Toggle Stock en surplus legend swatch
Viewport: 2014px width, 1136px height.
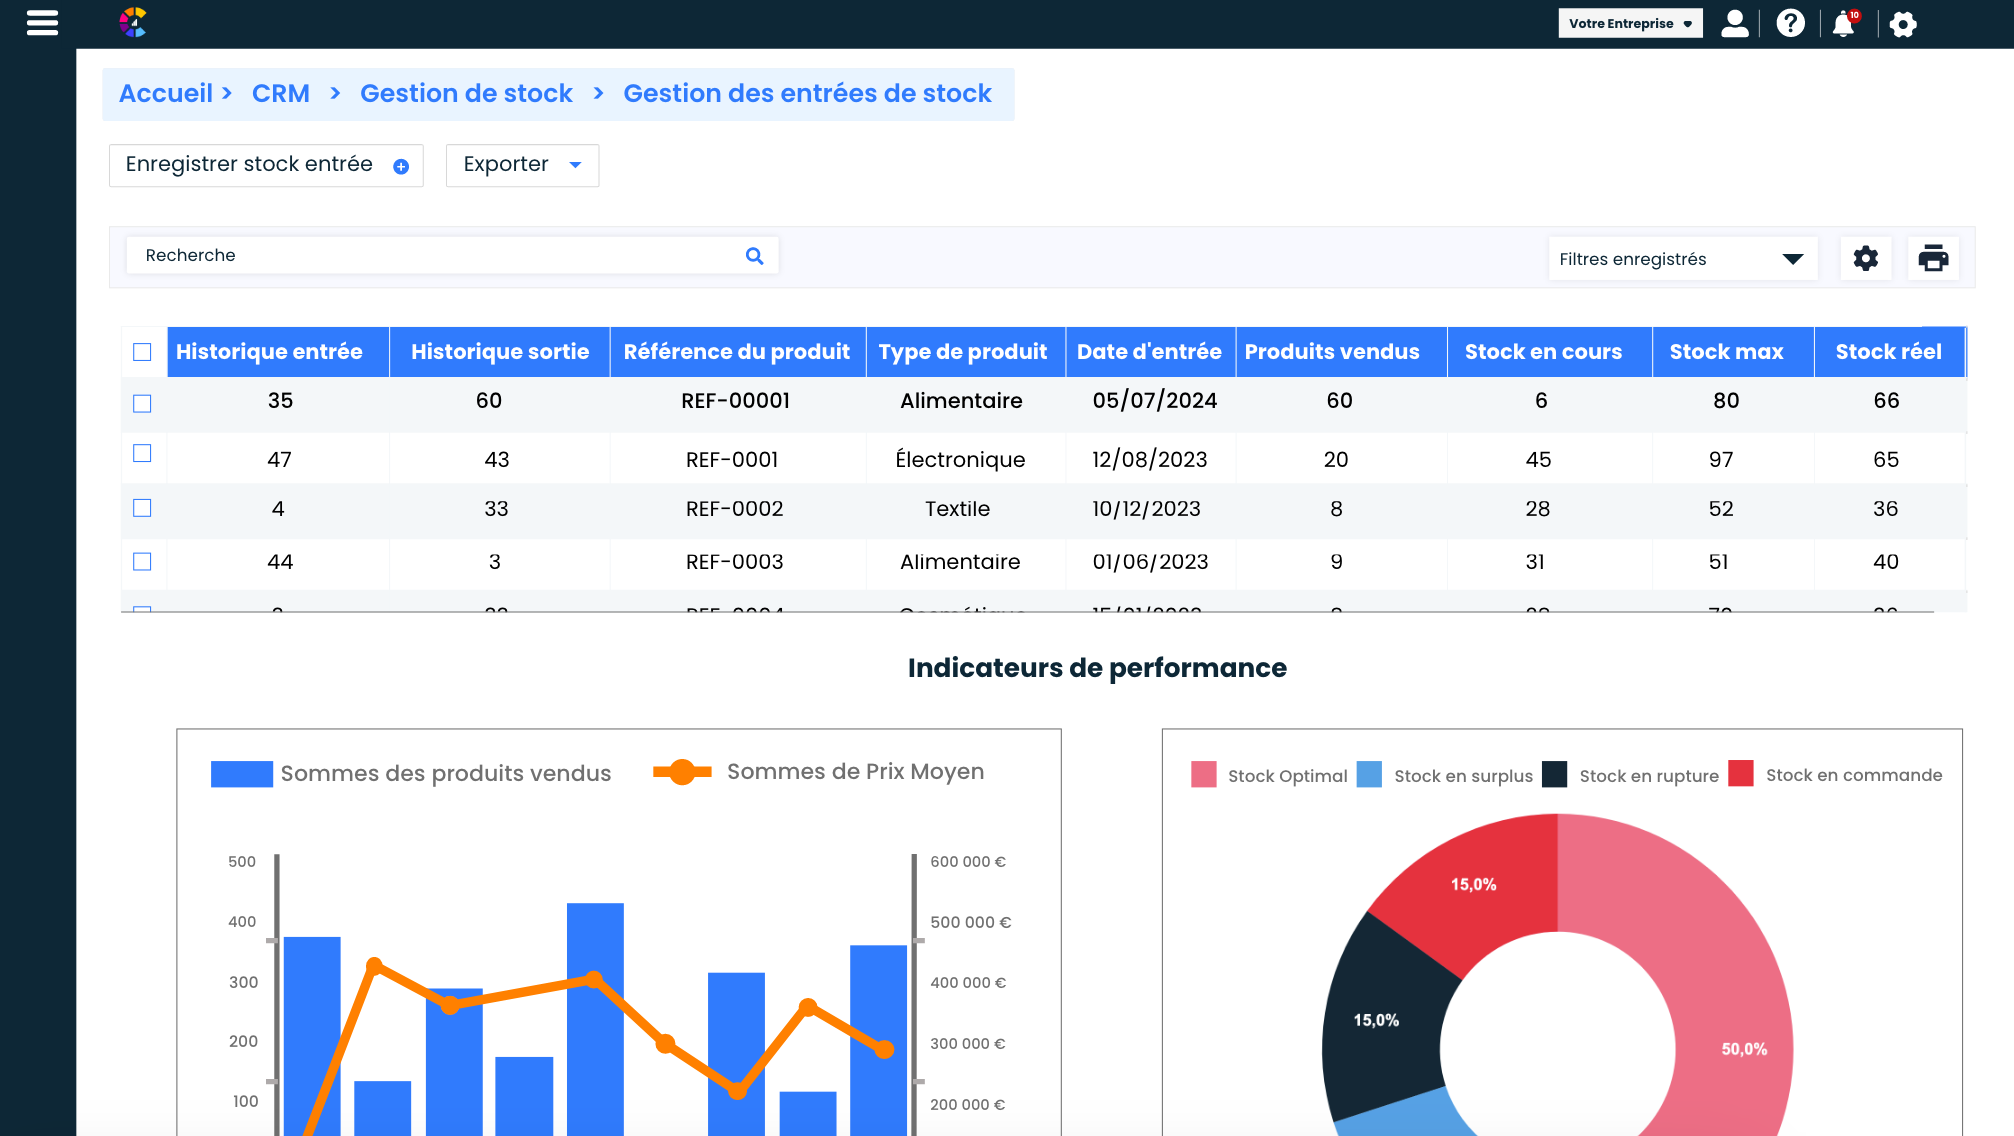coord(1369,775)
